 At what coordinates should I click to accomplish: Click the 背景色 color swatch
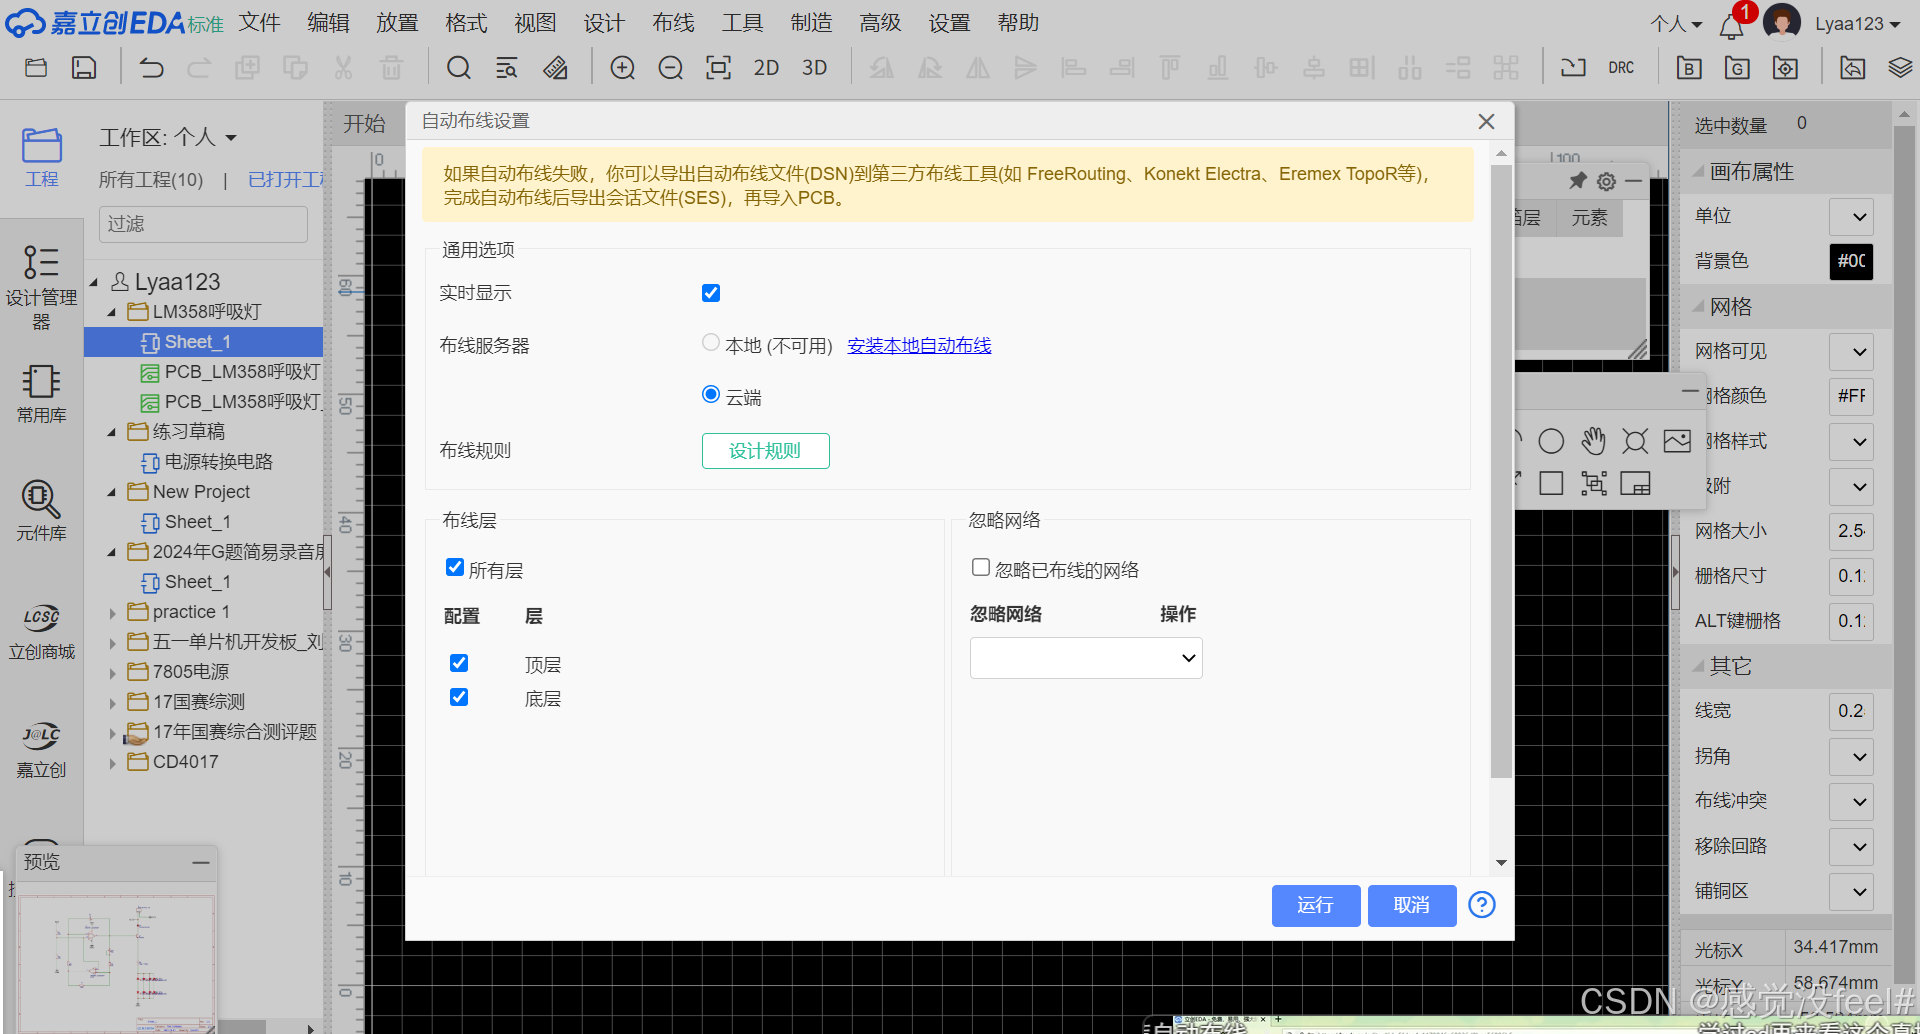click(x=1851, y=261)
